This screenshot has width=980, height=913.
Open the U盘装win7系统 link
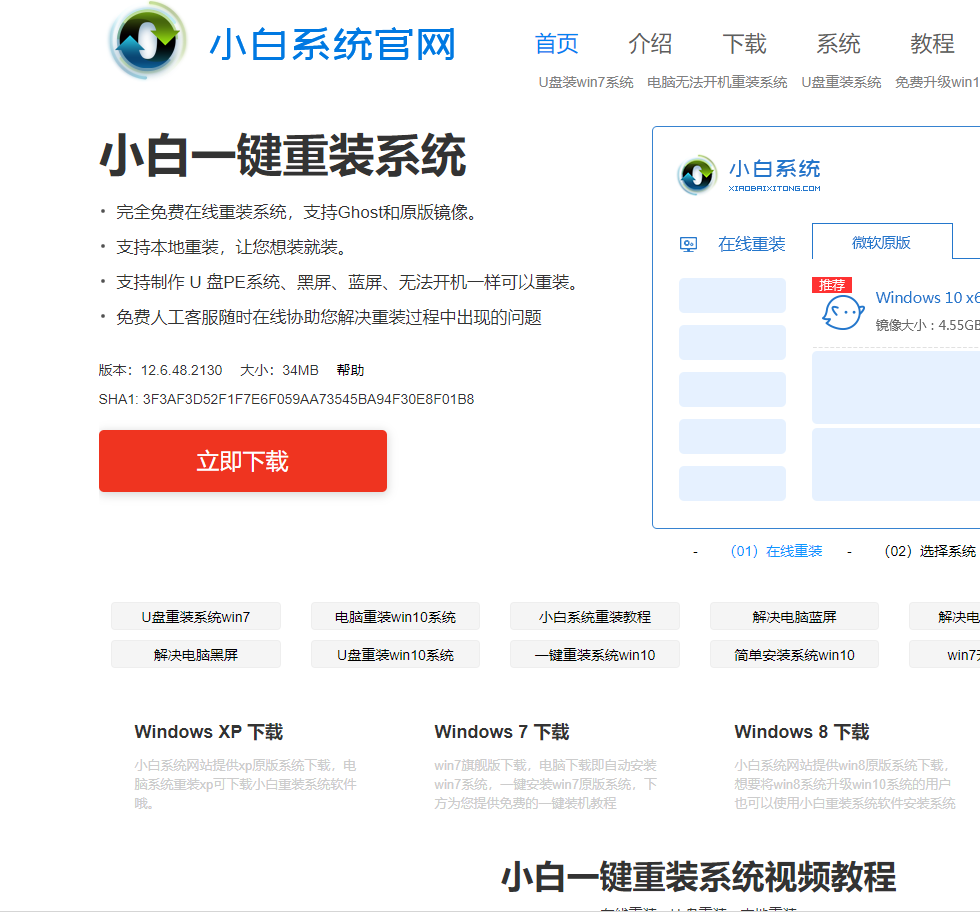tap(586, 82)
